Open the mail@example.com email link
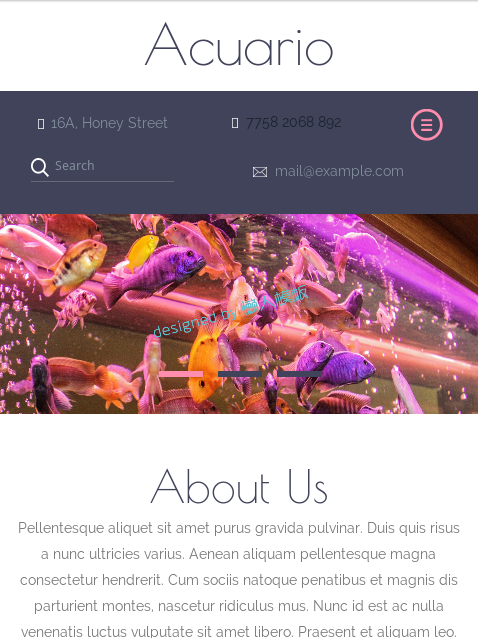Screen dimensions: 478x638 tap(339, 171)
